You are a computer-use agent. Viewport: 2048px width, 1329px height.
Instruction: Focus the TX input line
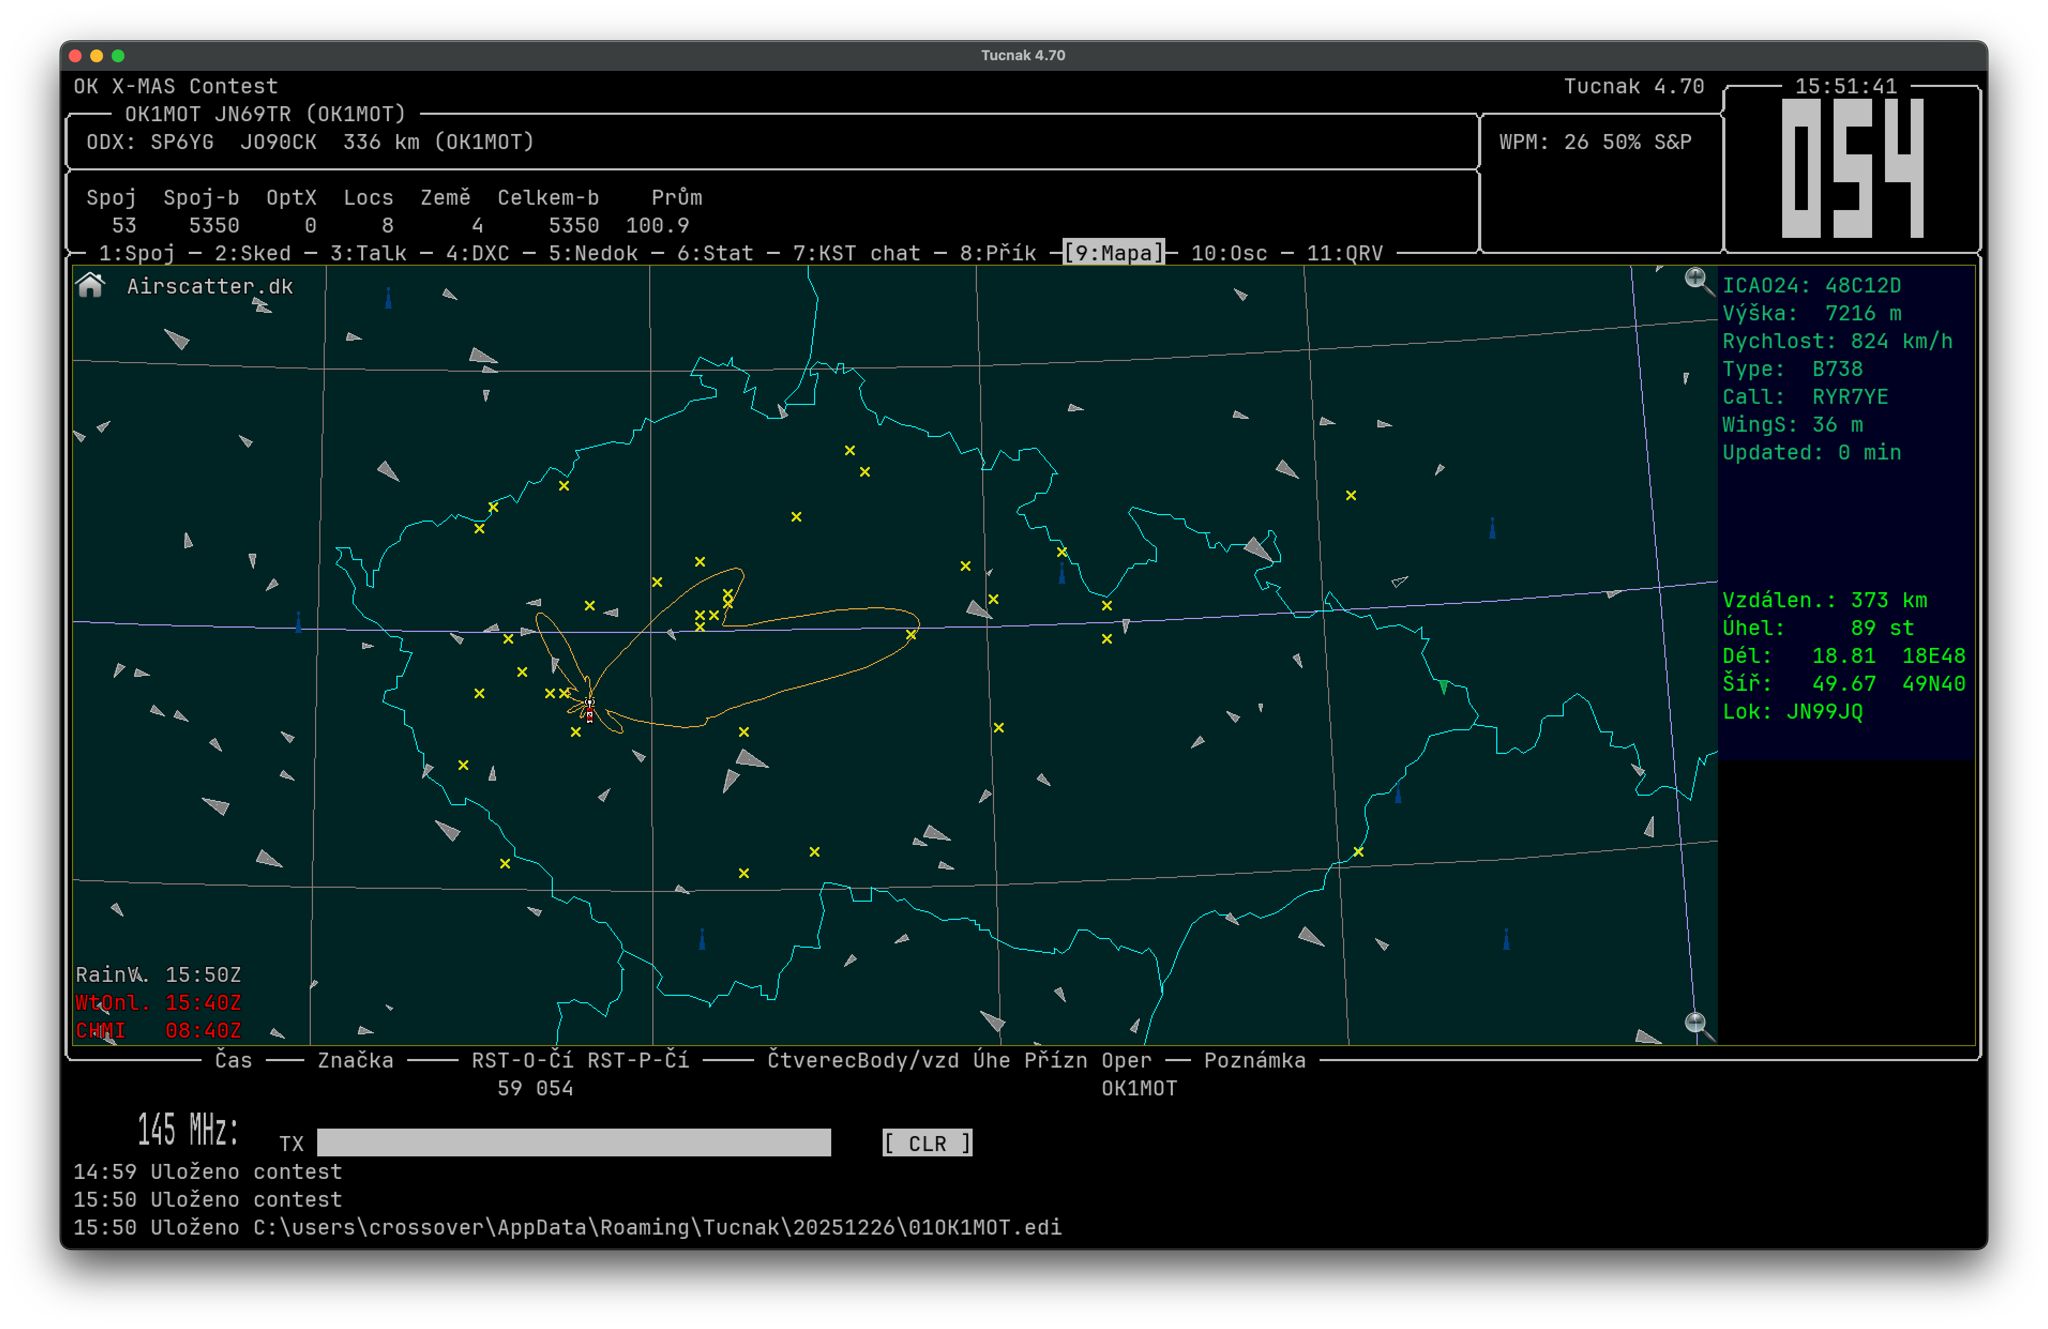[x=573, y=1143]
